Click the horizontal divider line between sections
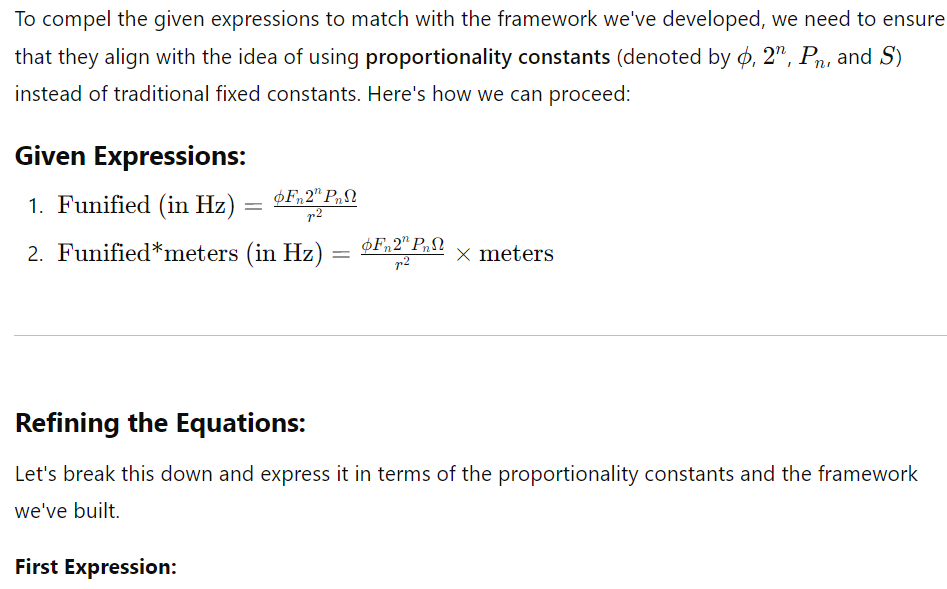 [481, 335]
